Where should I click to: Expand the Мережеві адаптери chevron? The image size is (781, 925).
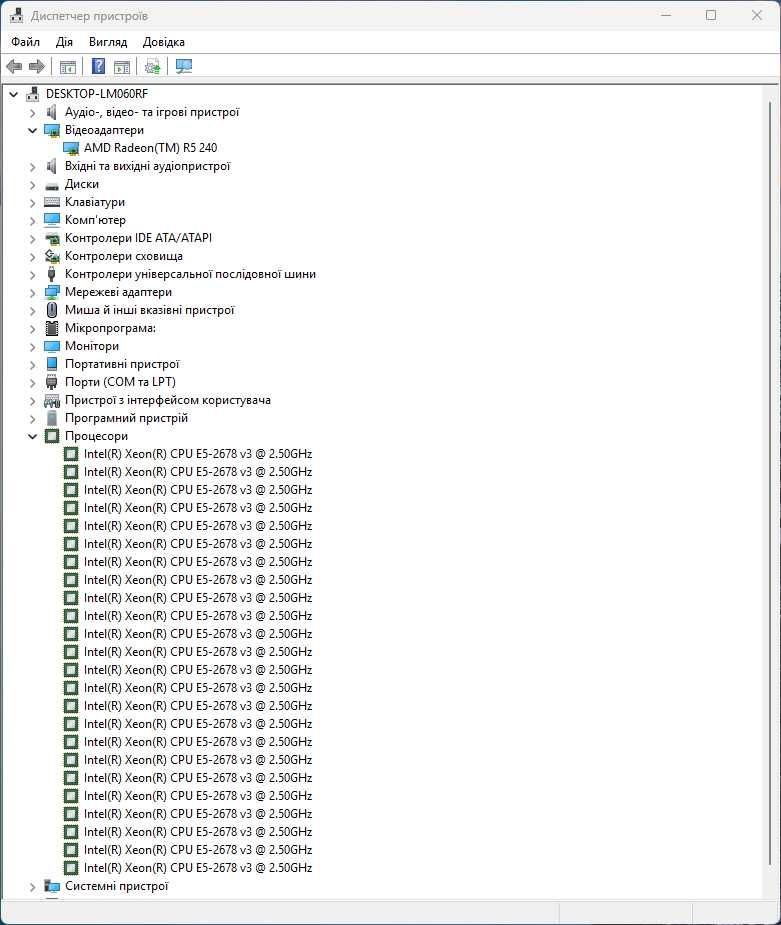pos(32,293)
